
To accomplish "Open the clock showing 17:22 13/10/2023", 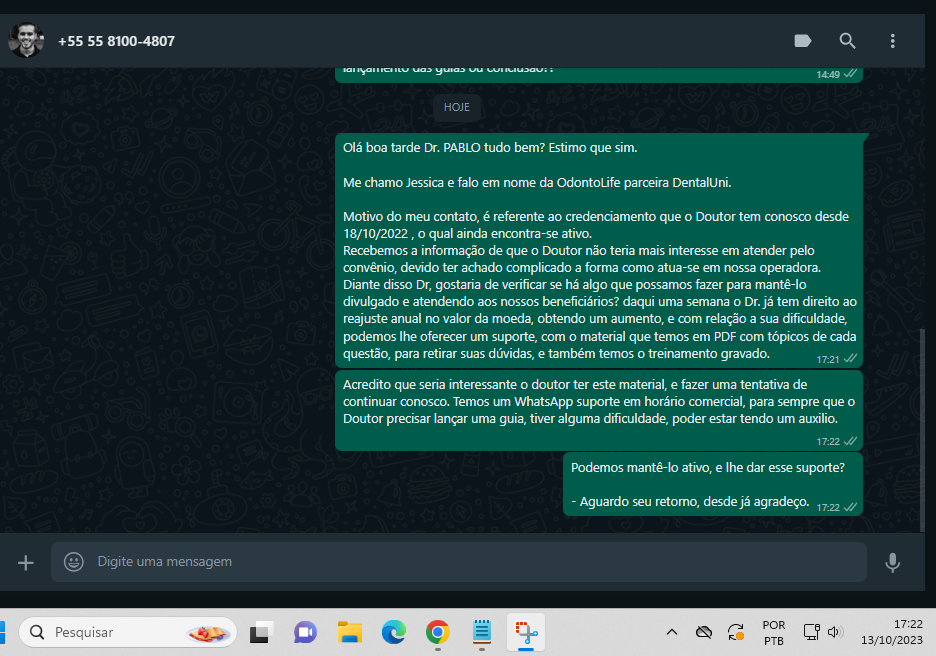I will (892, 632).
